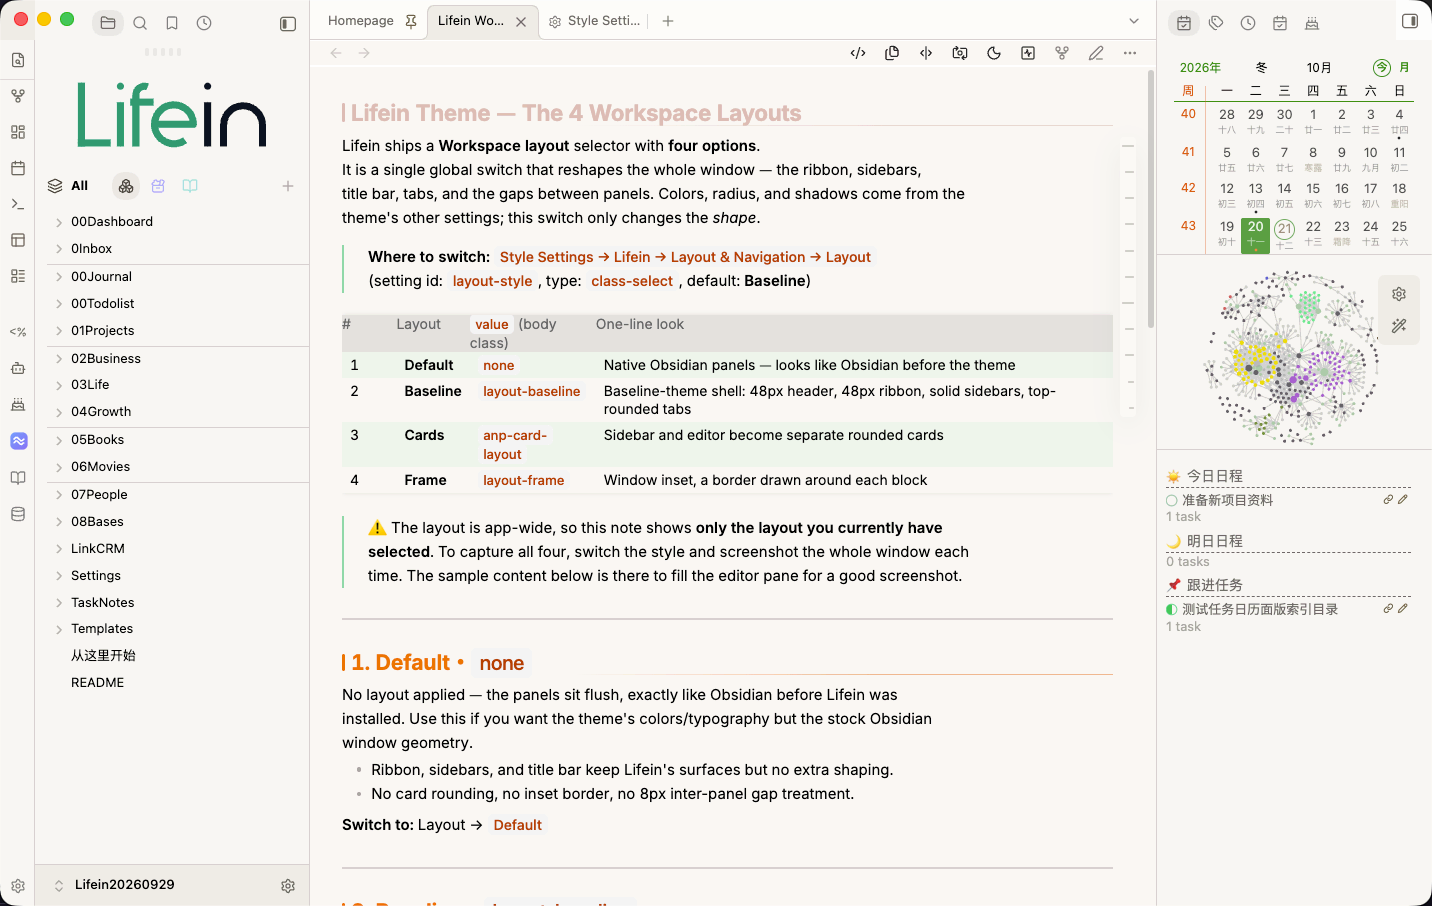Pin the Homepage tab
The width and height of the screenshot is (1432, 906).
click(x=411, y=21)
